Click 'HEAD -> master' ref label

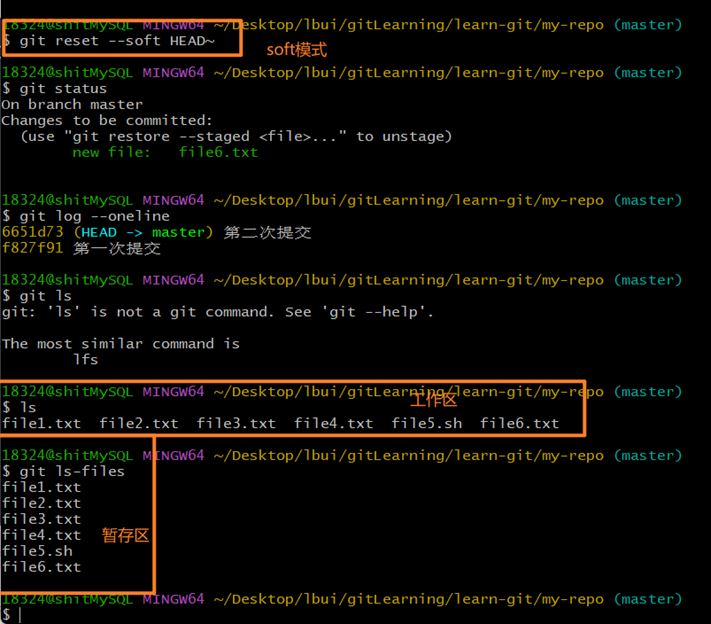point(143,233)
